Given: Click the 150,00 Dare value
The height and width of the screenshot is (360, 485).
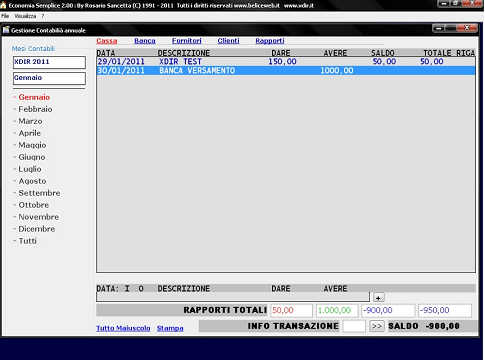Looking at the screenshot, I should point(282,62).
